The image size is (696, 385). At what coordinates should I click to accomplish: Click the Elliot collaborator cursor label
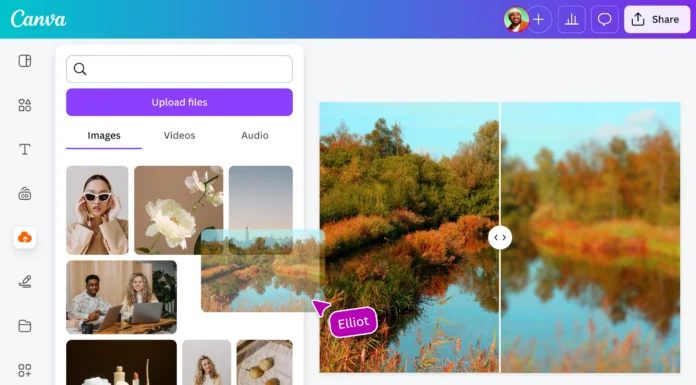[x=353, y=322]
